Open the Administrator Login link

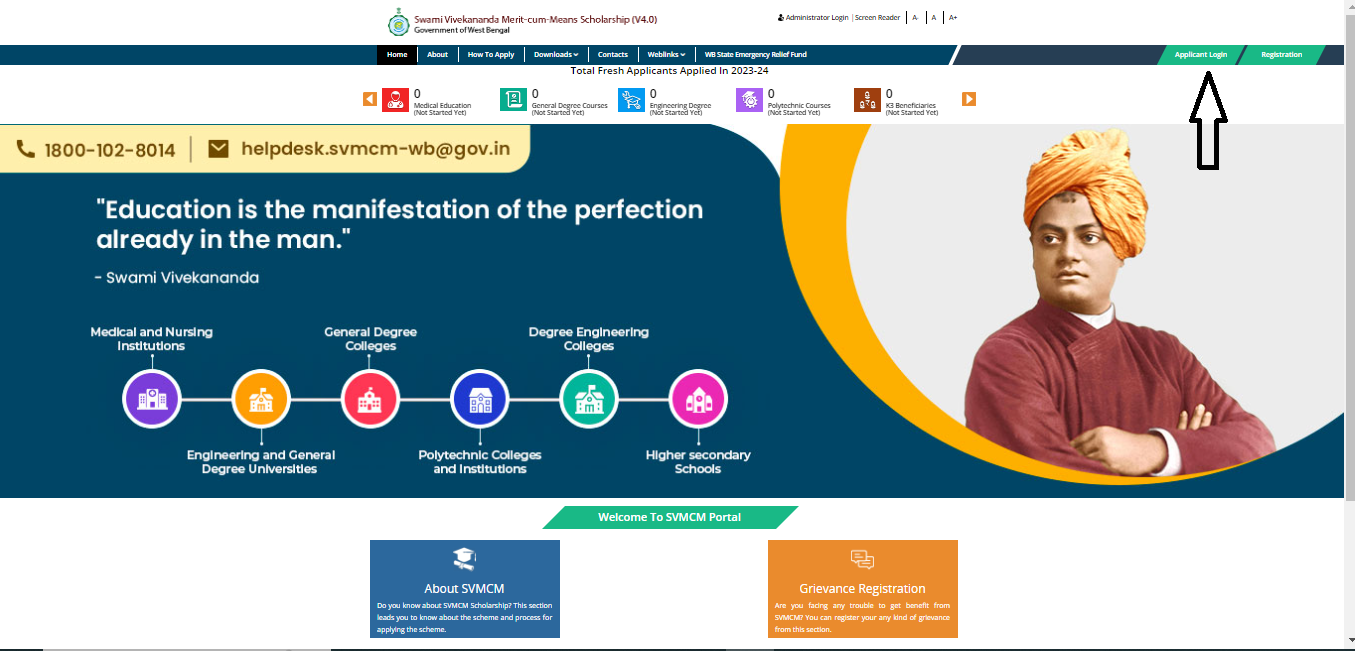[x=813, y=18]
